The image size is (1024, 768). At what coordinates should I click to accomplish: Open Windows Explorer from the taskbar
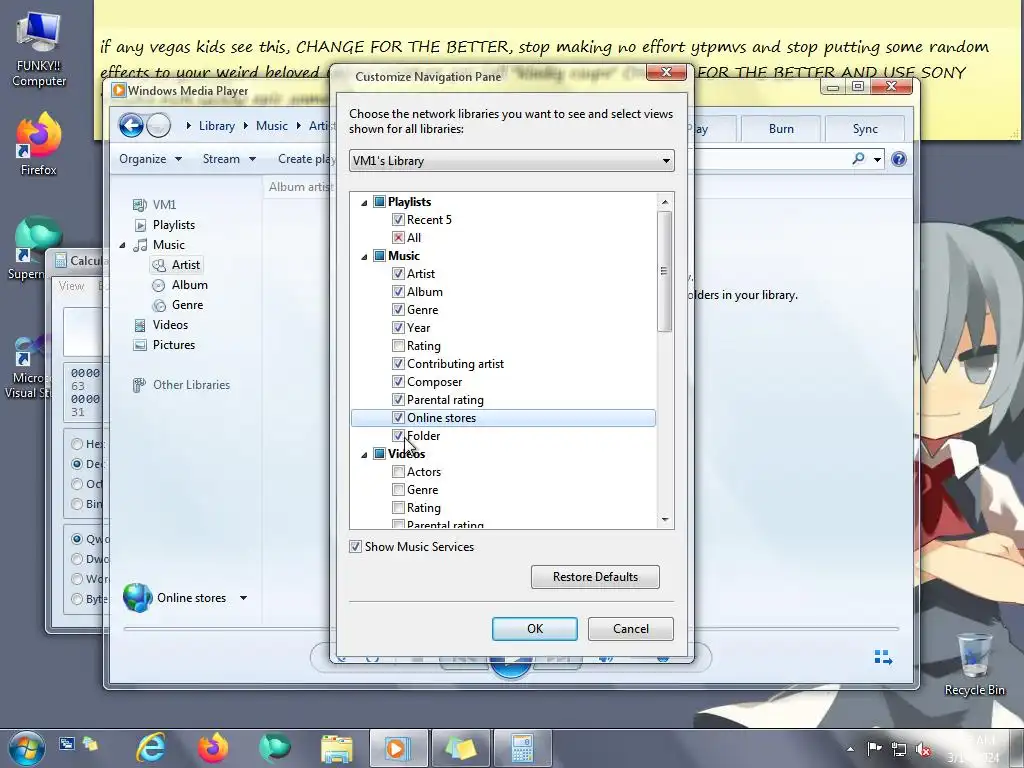tap(337, 748)
